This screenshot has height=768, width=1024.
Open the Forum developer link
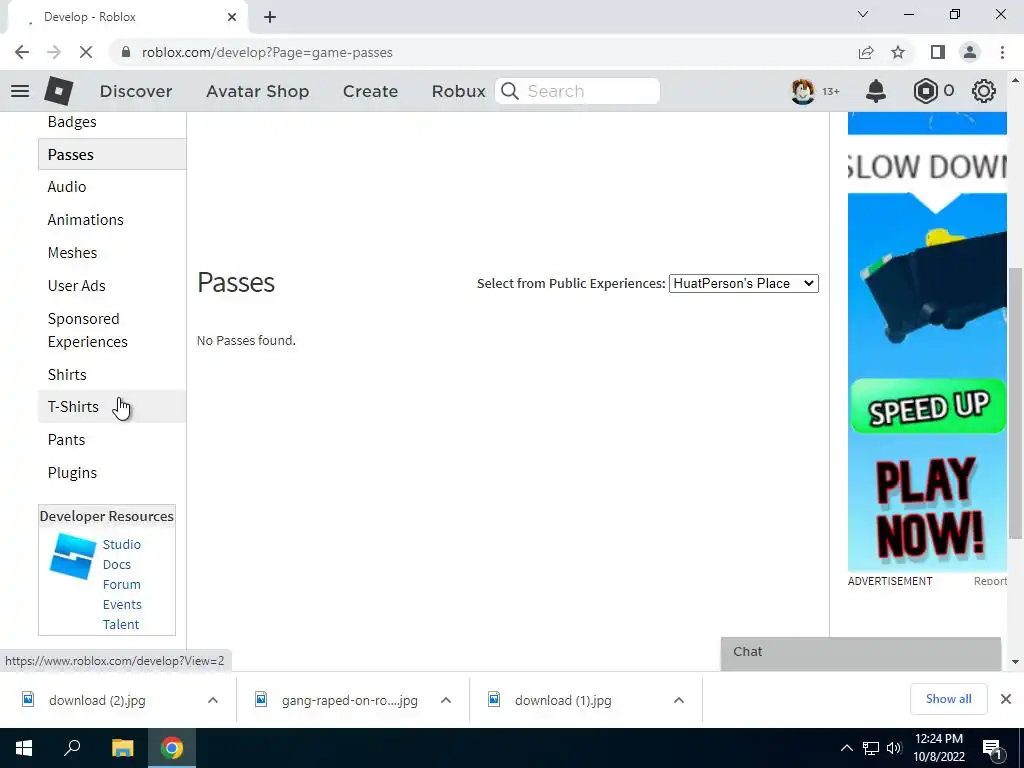(121, 584)
